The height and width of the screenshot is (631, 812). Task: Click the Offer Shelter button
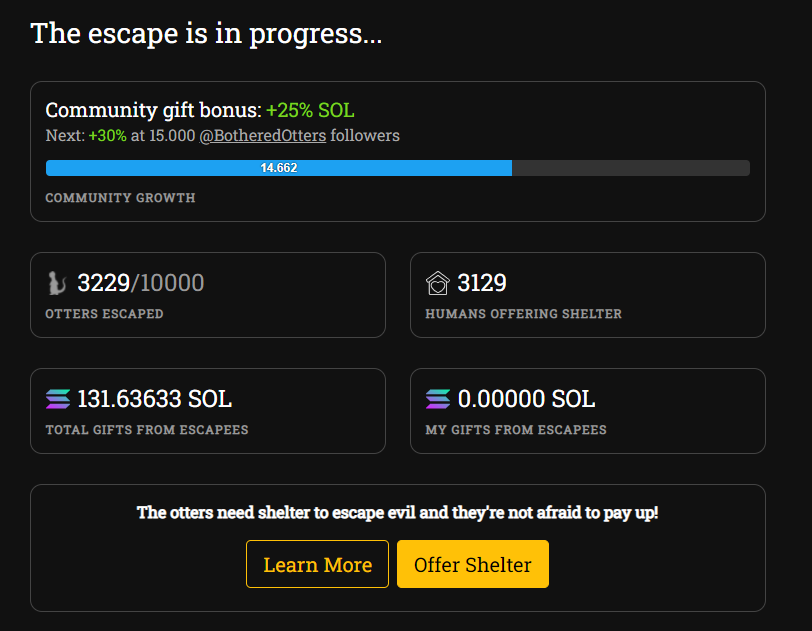[472, 564]
